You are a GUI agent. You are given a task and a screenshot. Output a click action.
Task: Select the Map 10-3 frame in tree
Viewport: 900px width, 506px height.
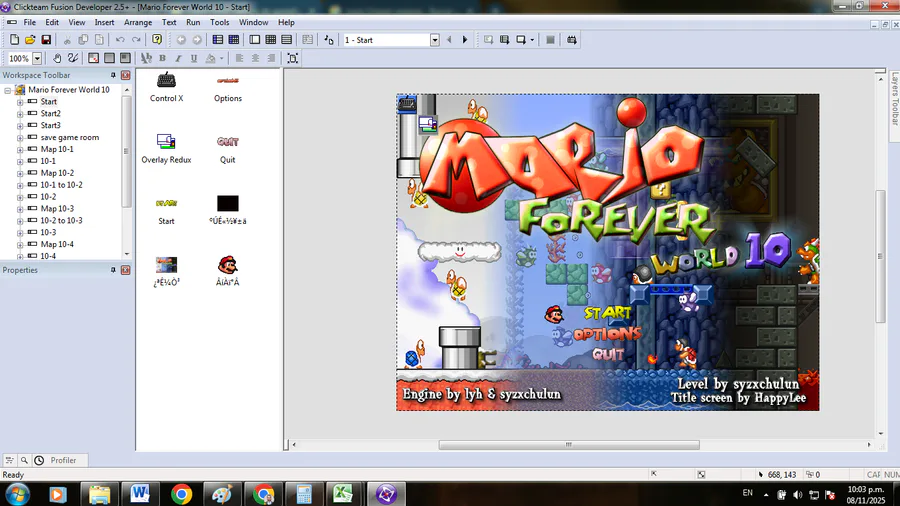point(57,209)
